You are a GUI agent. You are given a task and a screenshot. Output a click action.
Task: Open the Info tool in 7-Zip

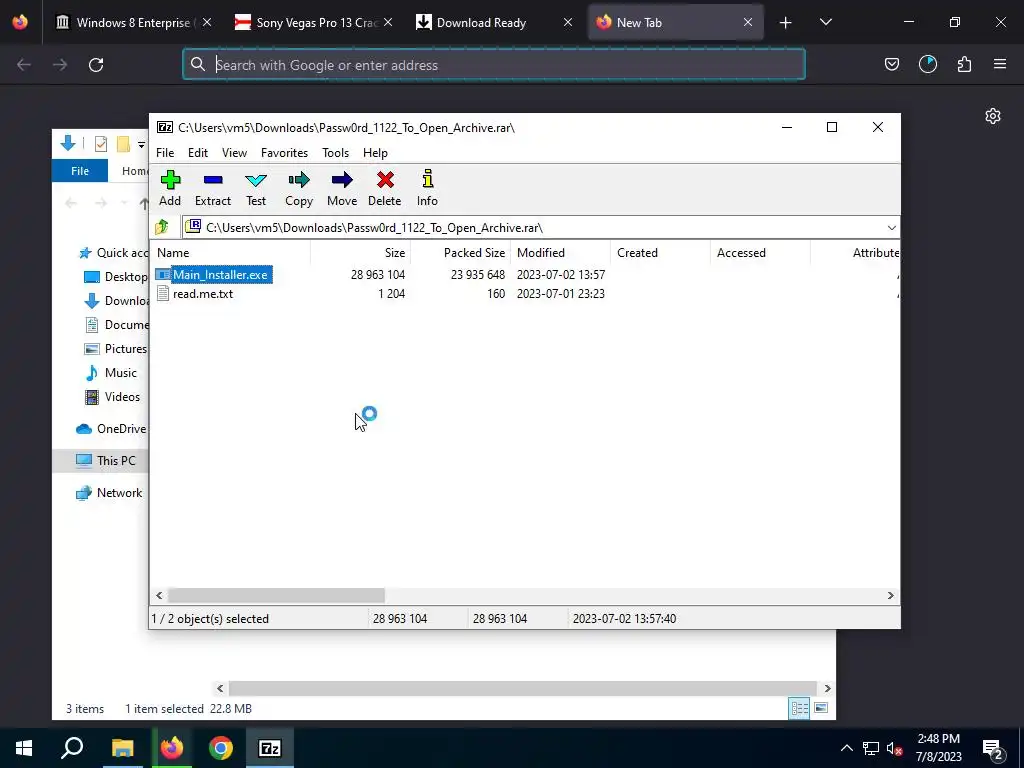427,189
